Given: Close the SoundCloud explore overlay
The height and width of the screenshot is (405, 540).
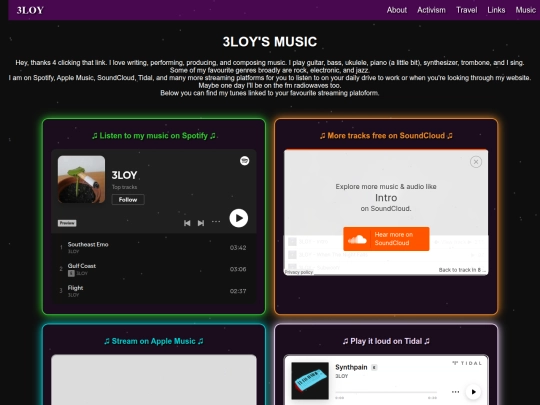Looking at the screenshot, I should tap(476, 162).
